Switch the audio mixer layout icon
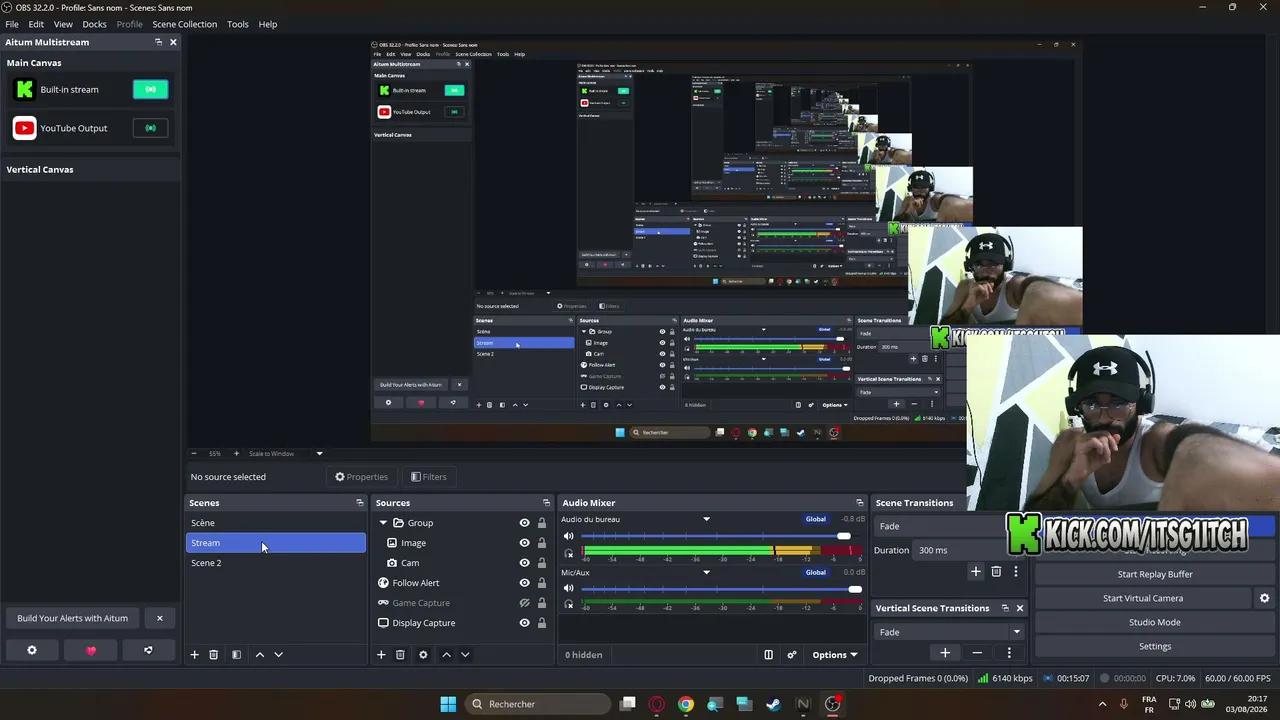Image resolution: width=1280 pixels, height=720 pixels. 768,655
